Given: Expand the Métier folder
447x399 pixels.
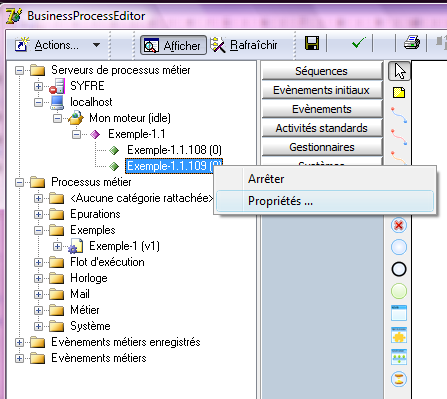Looking at the screenshot, I should tap(38, 310).
